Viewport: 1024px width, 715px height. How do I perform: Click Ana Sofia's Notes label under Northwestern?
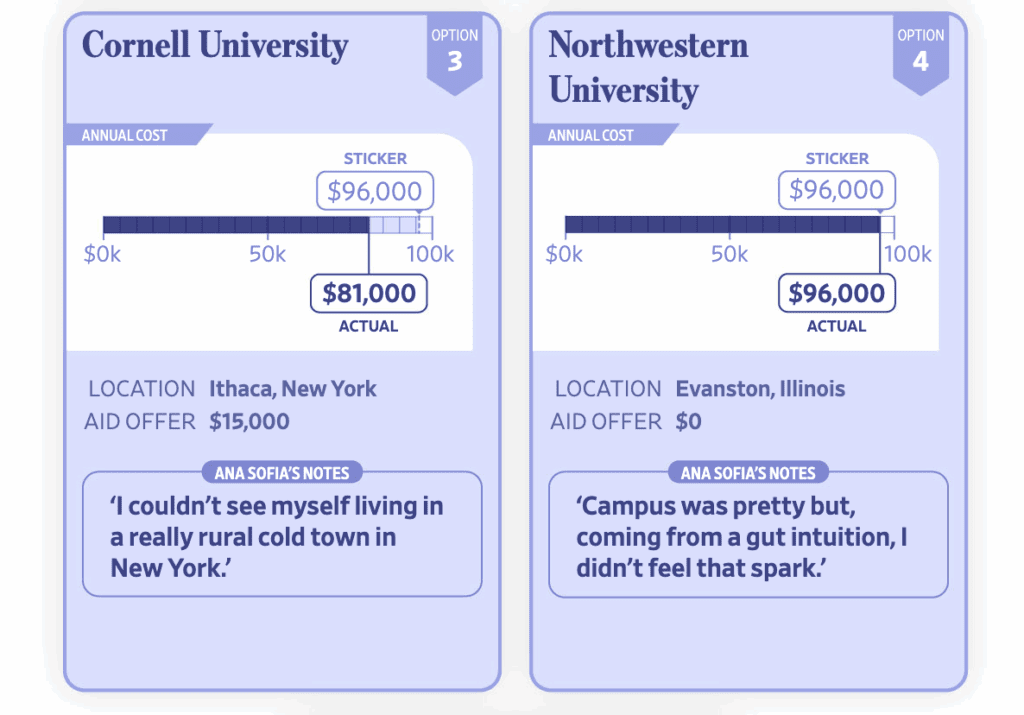[748, 473]
